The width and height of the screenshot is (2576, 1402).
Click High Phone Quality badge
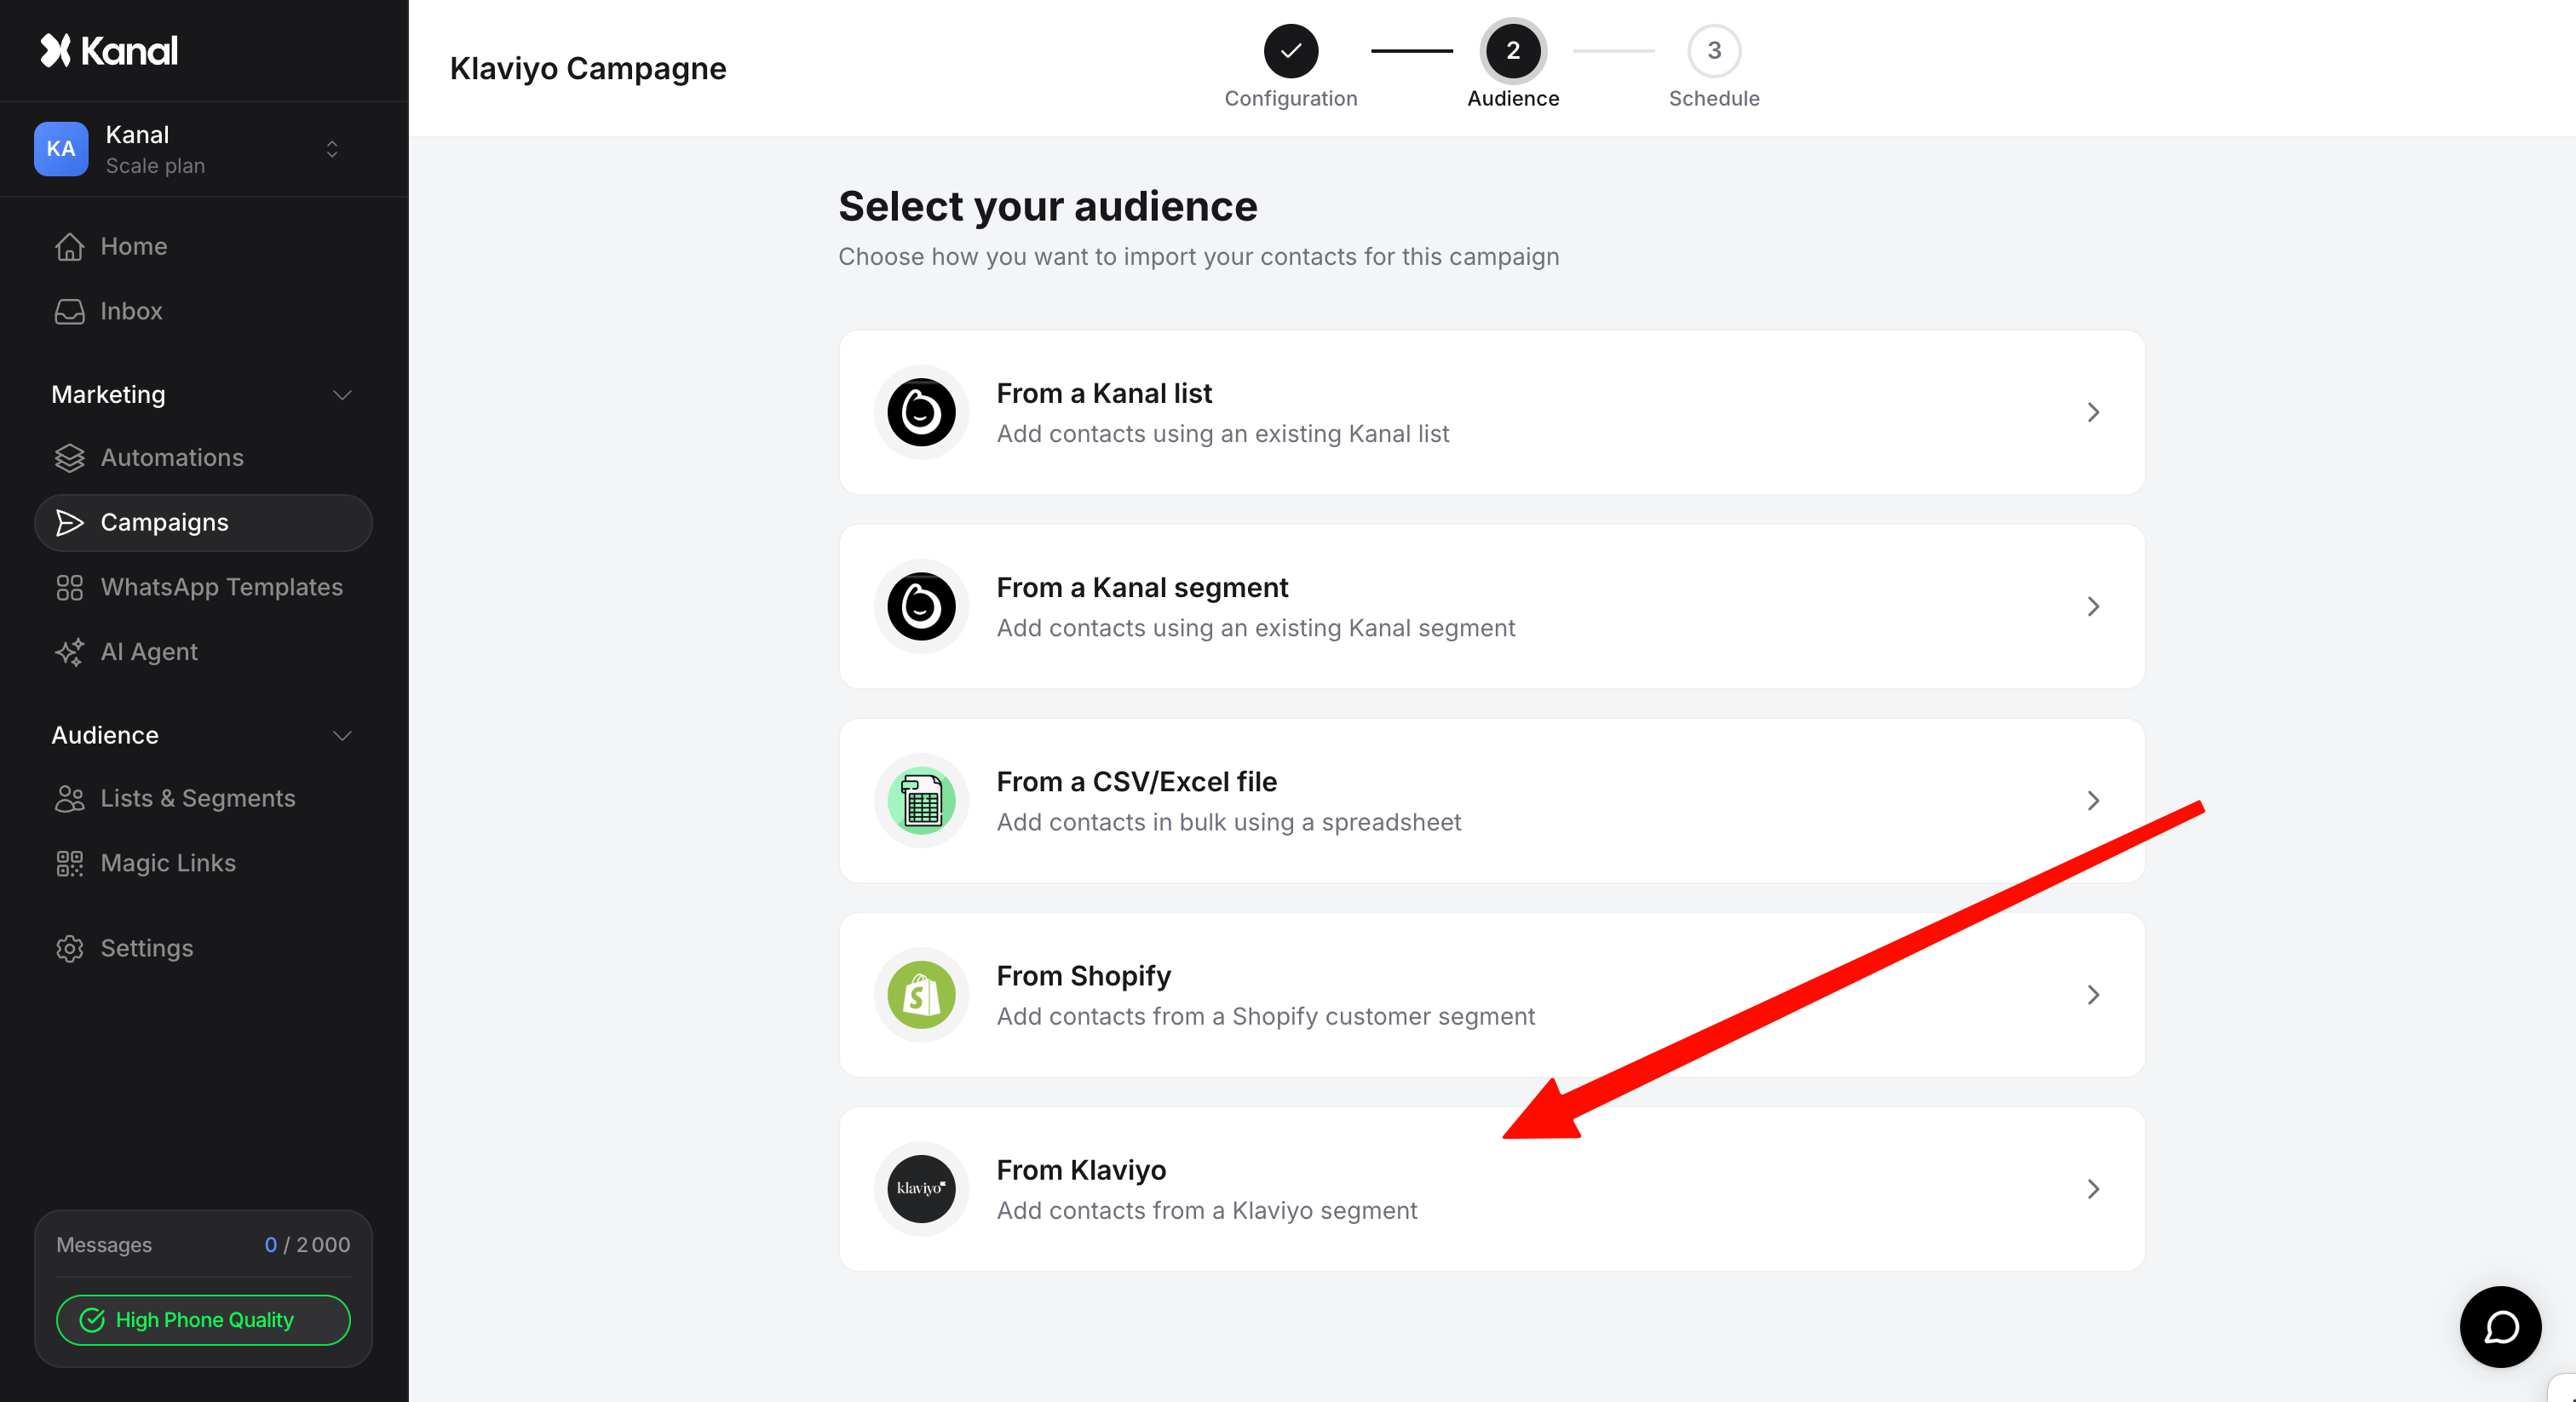[x=203, y=1320]
